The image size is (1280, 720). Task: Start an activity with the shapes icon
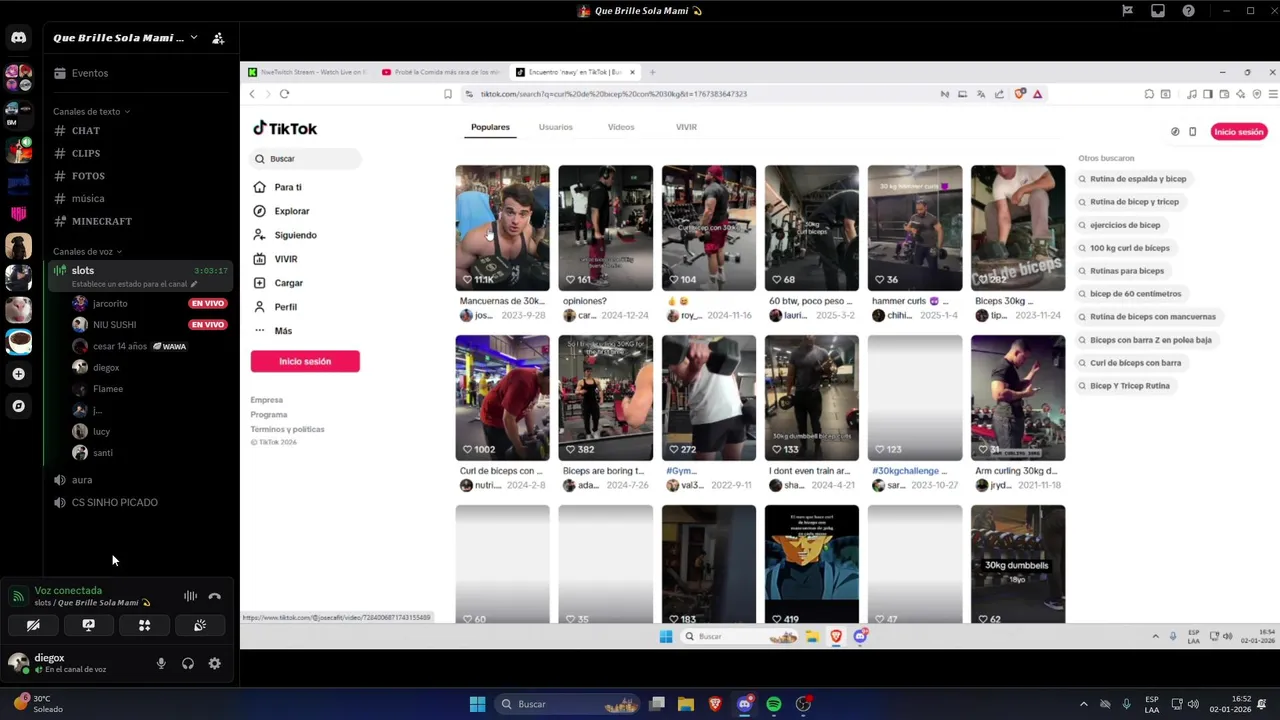pos(144,625)
